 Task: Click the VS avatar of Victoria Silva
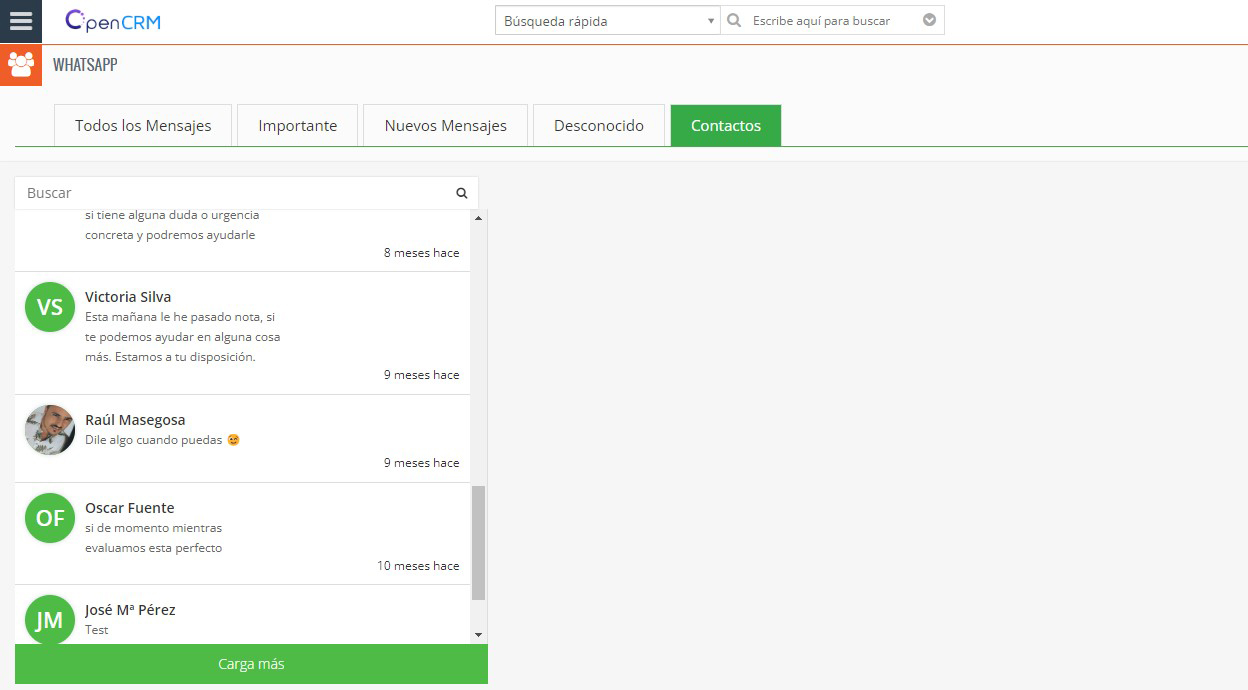coord(50,307)
